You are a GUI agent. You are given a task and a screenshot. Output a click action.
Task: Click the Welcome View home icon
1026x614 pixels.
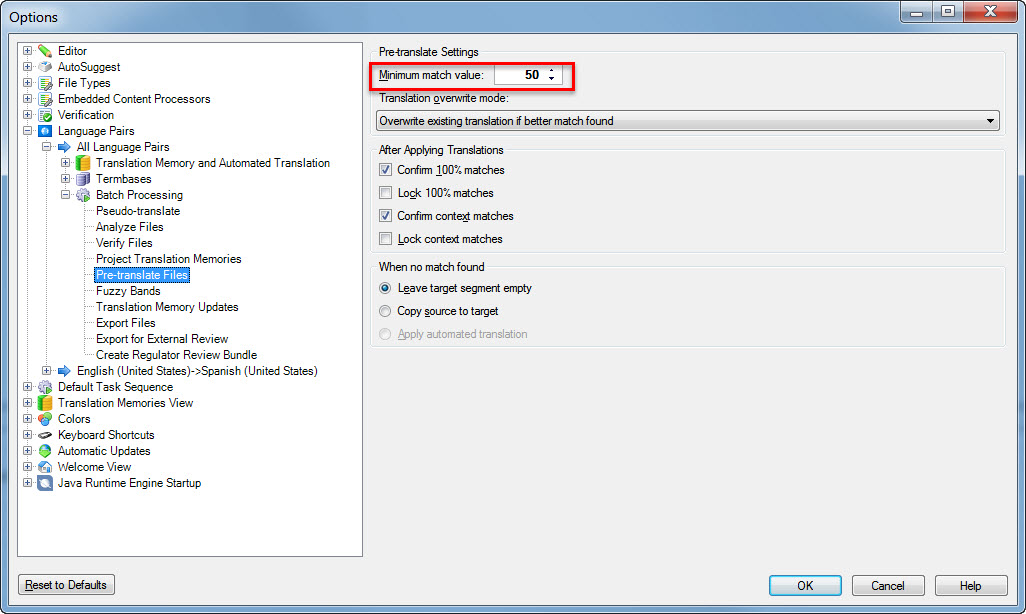click(x=45, y=467)
